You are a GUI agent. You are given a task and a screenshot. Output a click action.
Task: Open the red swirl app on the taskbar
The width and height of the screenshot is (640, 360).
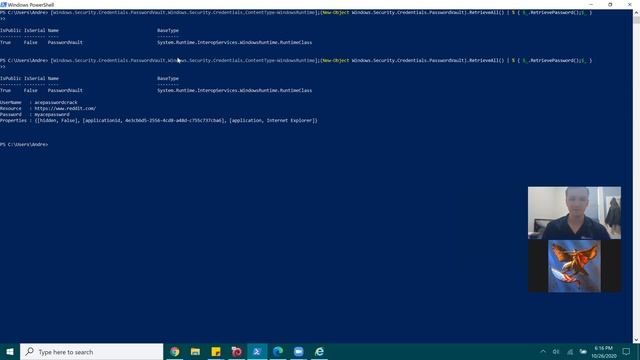point(236,351)
